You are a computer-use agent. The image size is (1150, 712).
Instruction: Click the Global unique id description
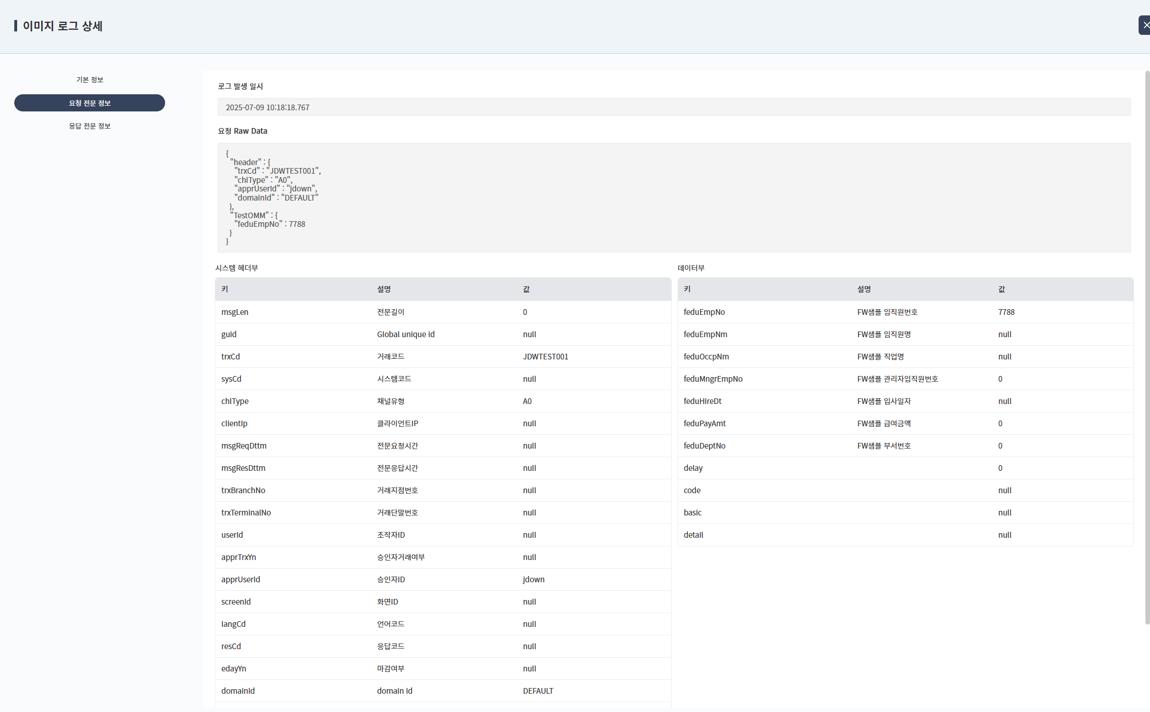point(406,334)
